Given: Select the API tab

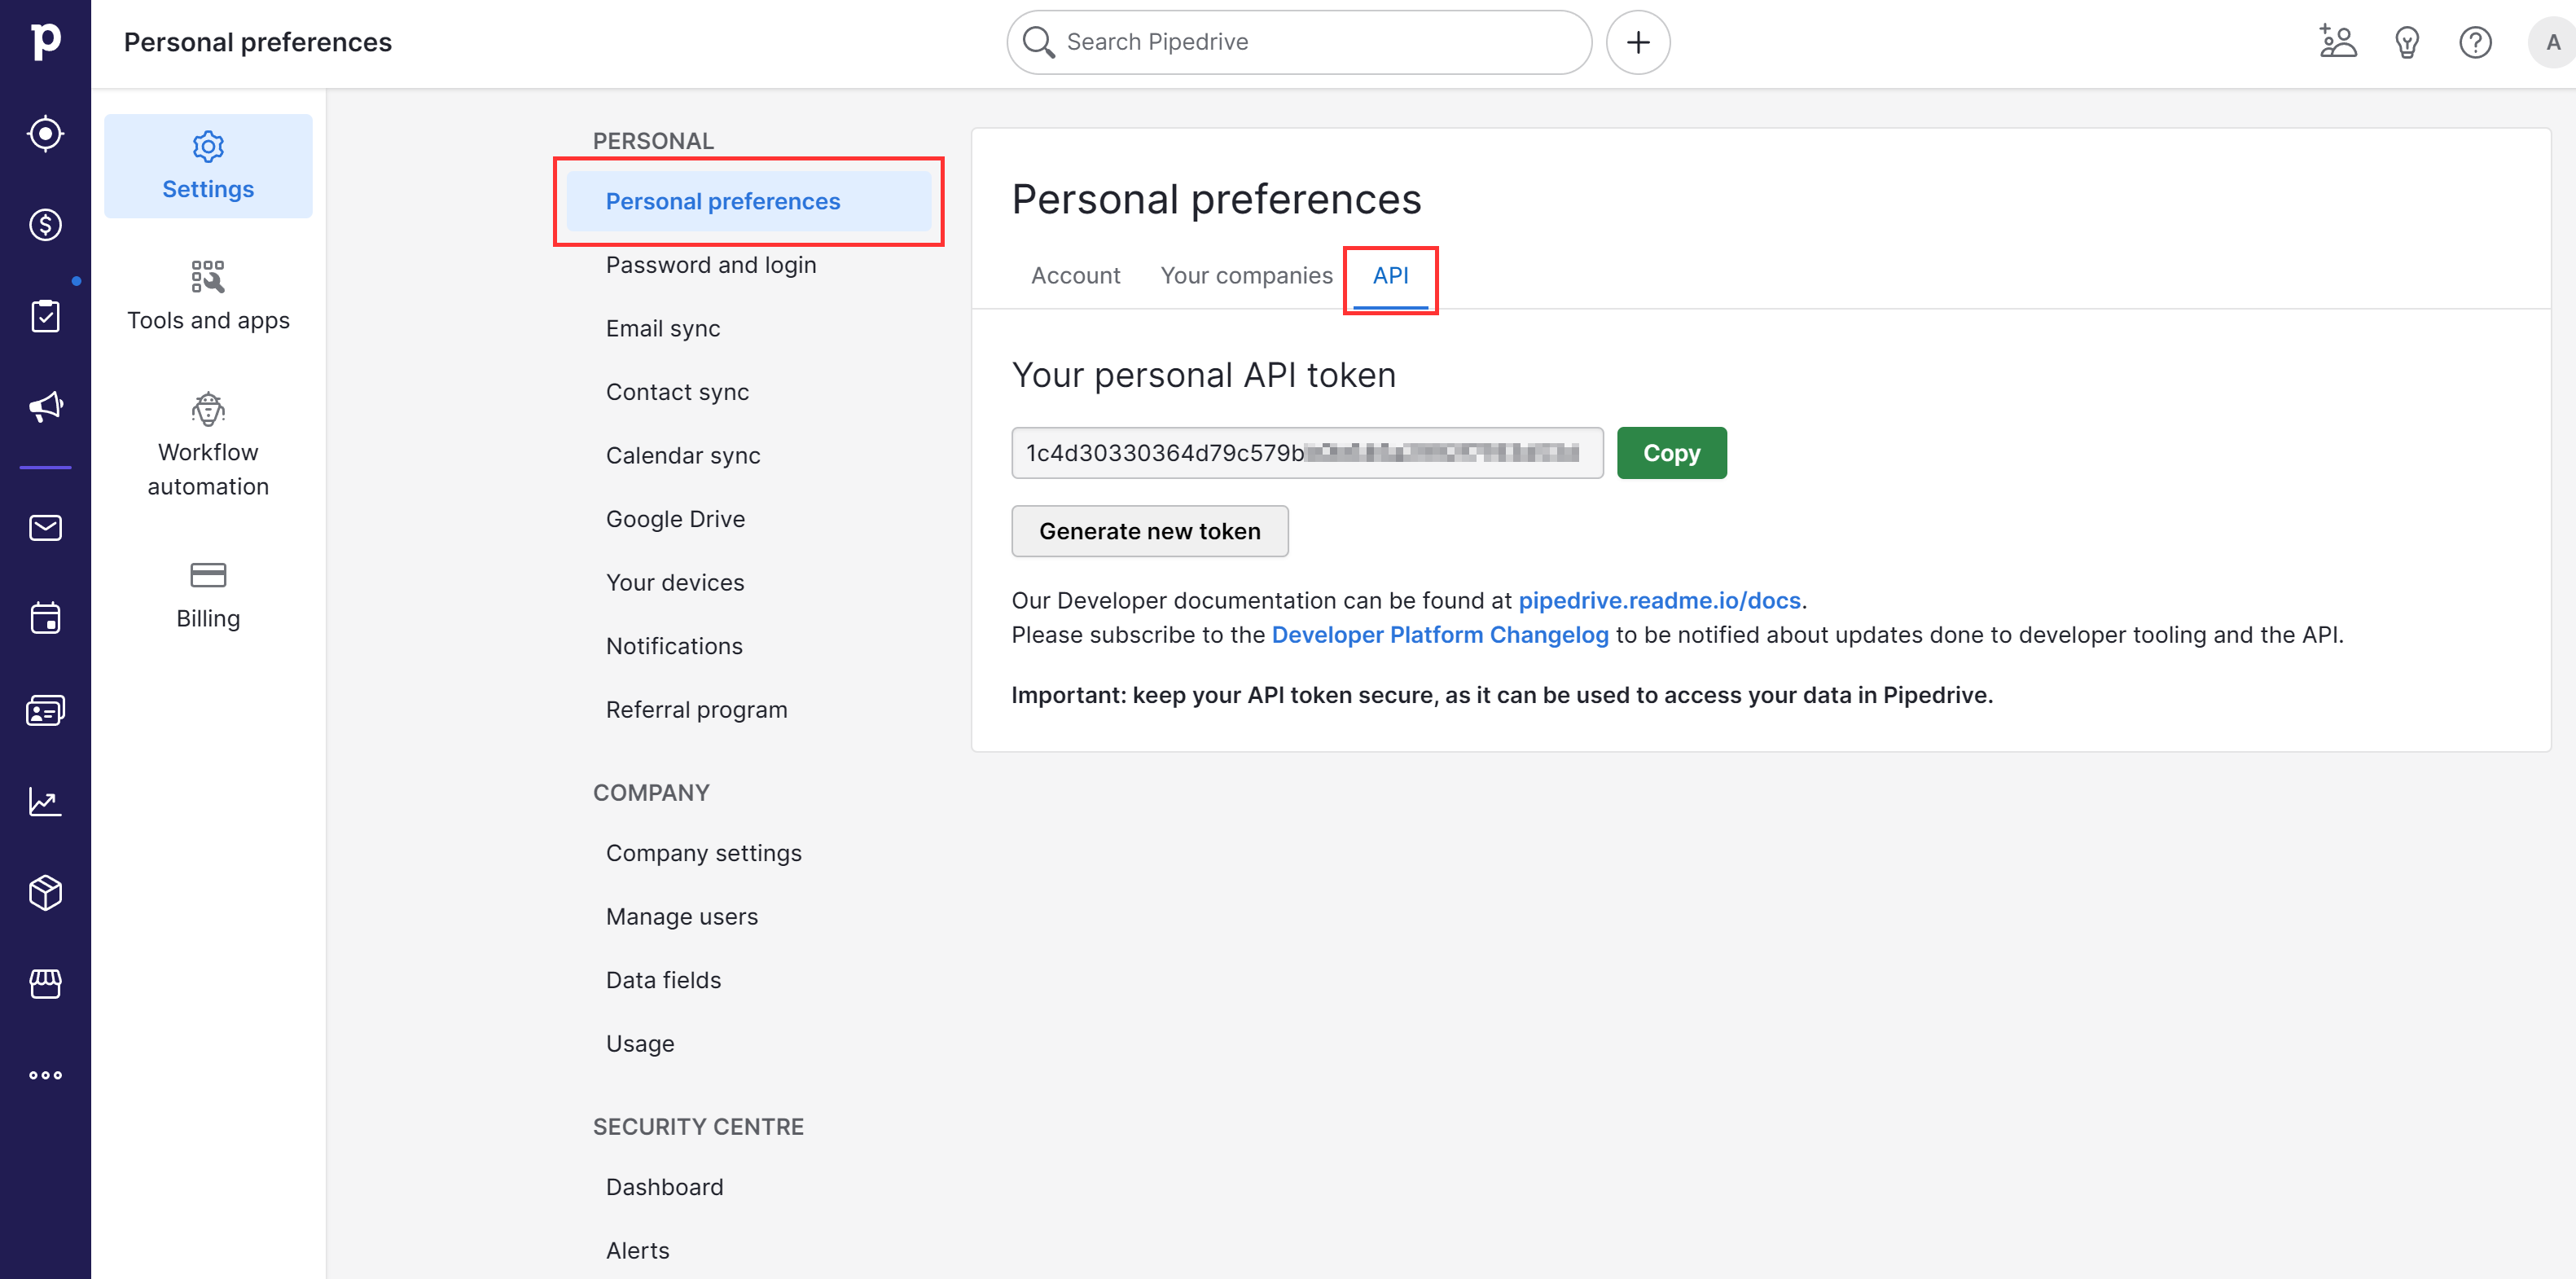Looking at the screenshot, I should point(1390,275).
